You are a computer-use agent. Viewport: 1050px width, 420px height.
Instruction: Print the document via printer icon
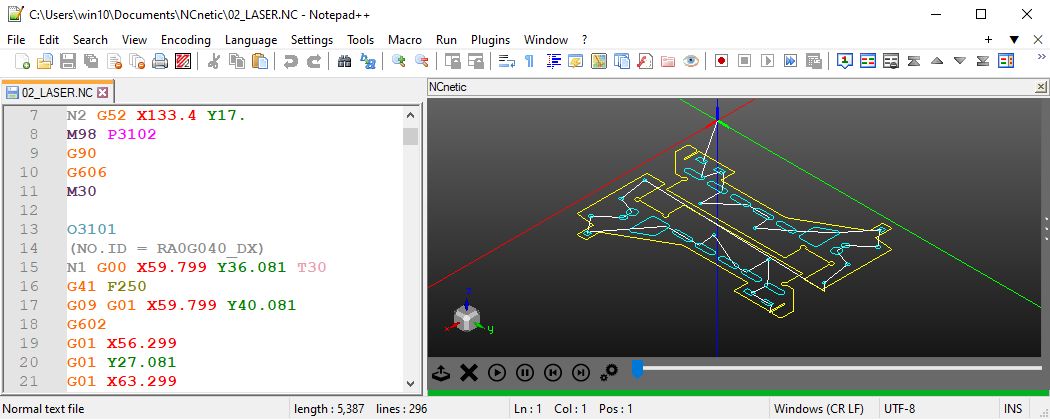(159, 62)
